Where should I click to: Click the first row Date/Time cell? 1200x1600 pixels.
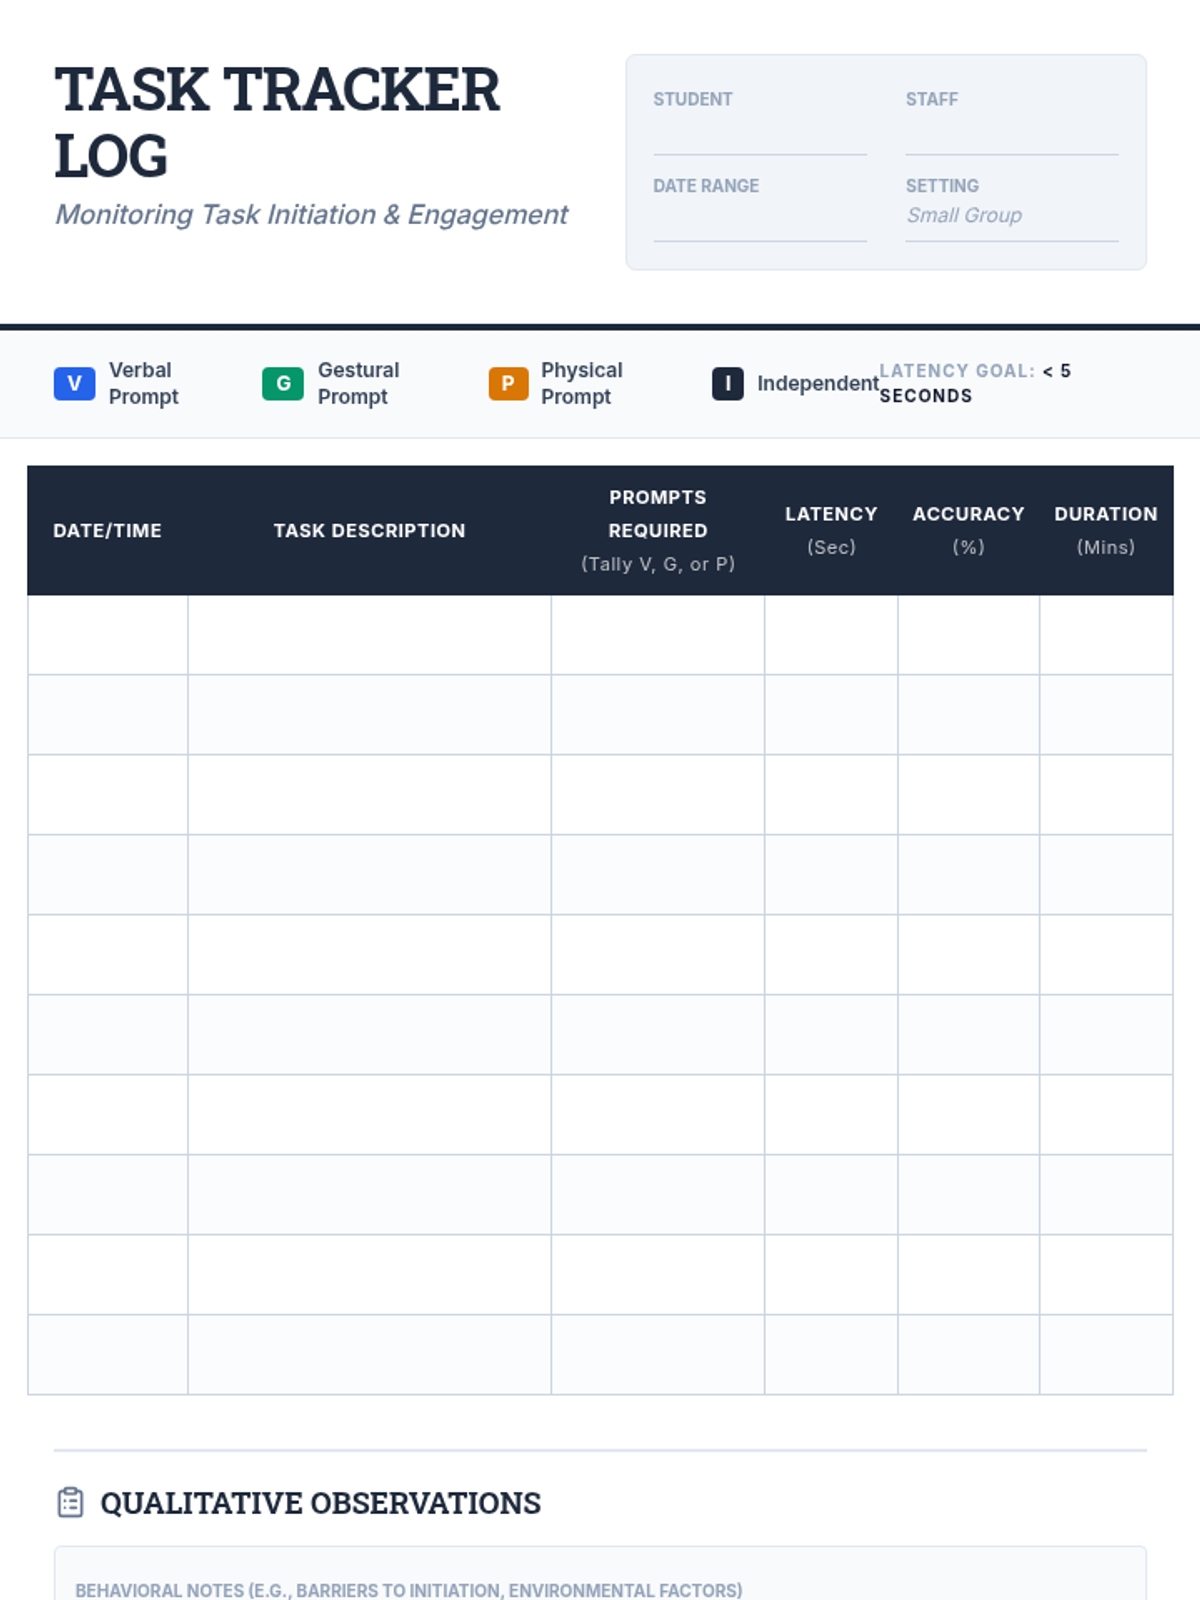pyautogui.click(x=107, y=635)
